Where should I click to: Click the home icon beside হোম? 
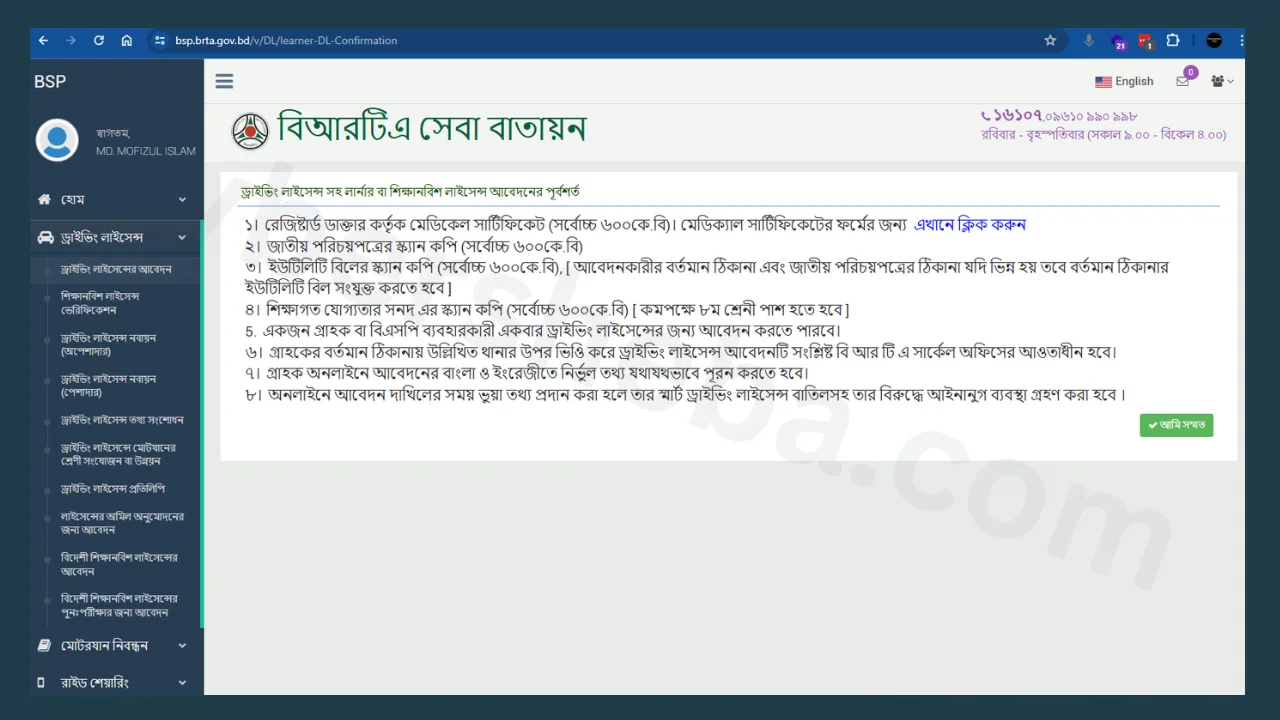[x=44, y=199]
